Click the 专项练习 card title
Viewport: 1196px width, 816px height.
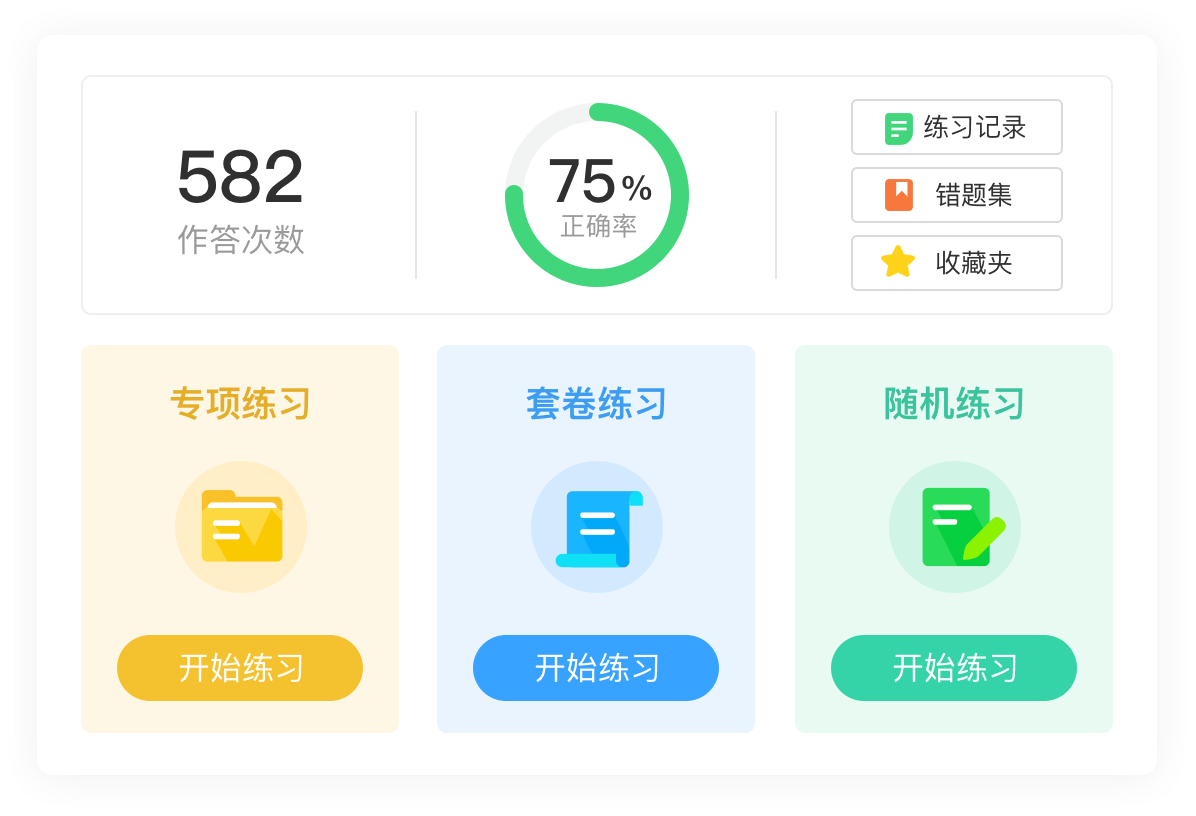click(x=240, y=404)
